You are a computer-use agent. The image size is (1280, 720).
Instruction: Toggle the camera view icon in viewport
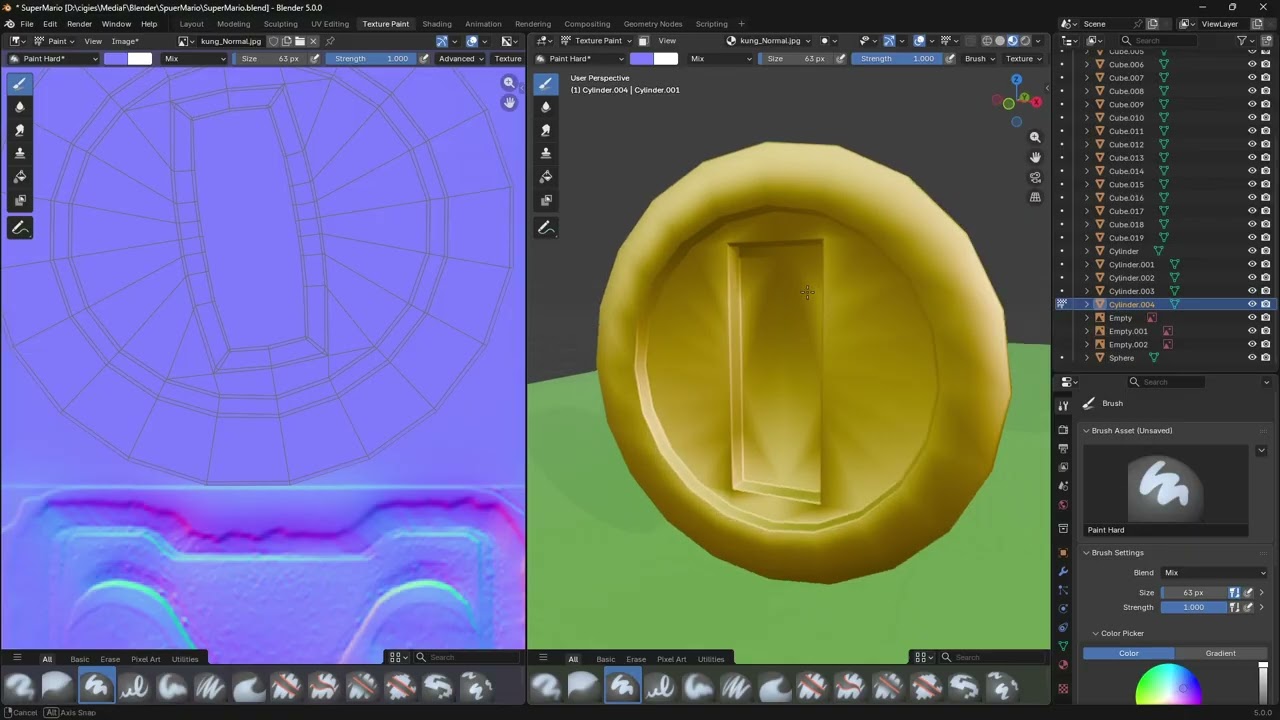pos(1035,177)
